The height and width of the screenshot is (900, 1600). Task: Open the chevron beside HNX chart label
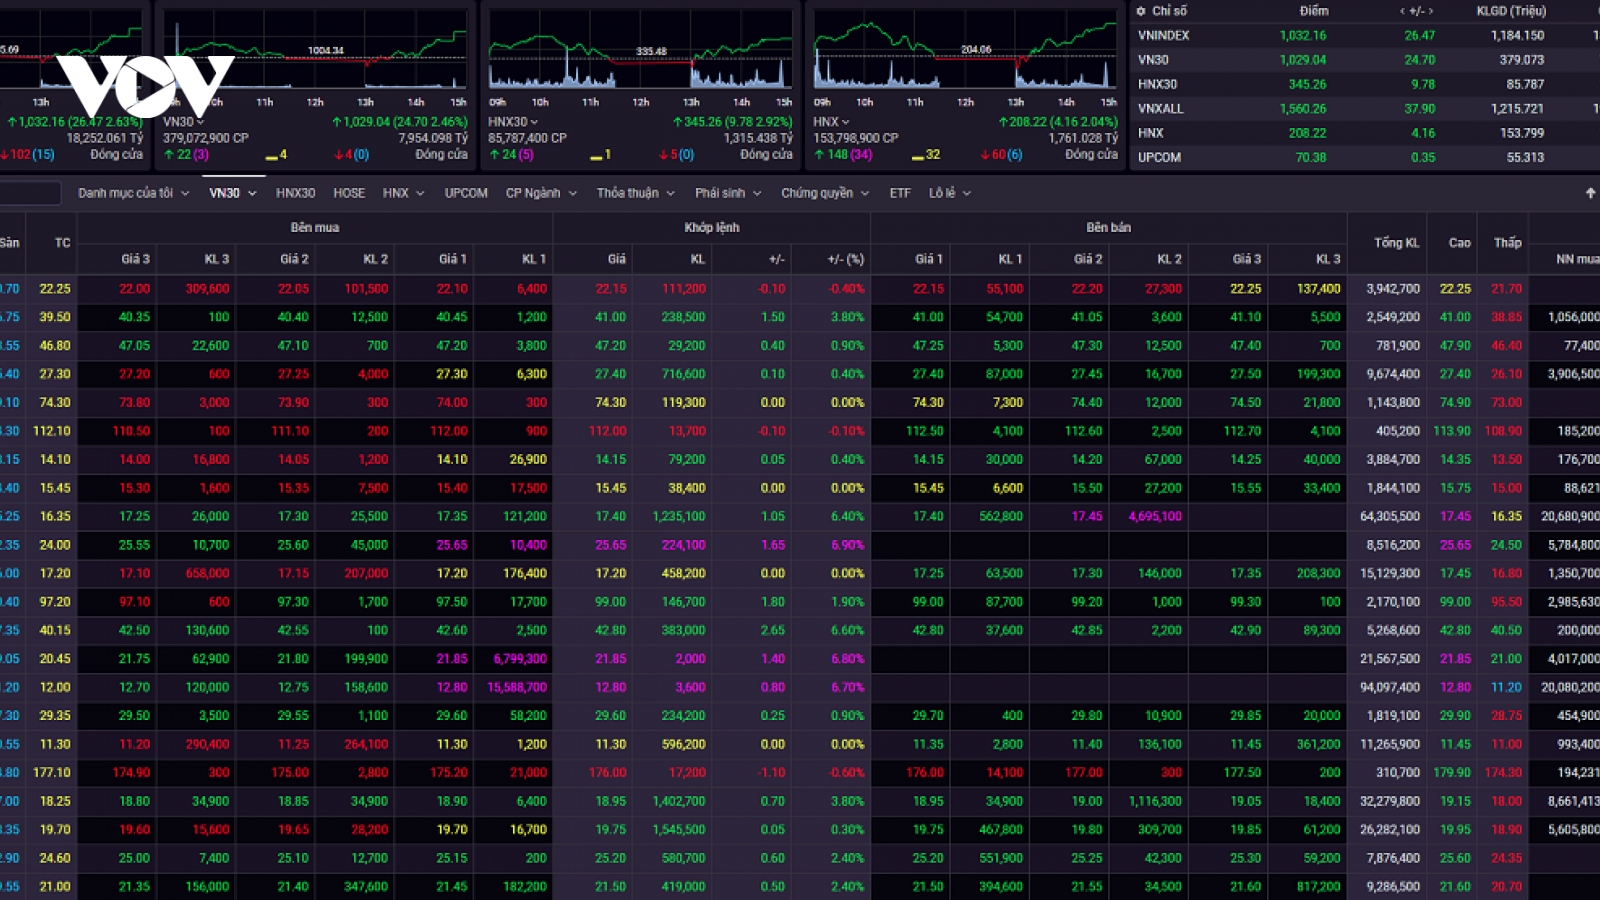[x=846, y=122]
